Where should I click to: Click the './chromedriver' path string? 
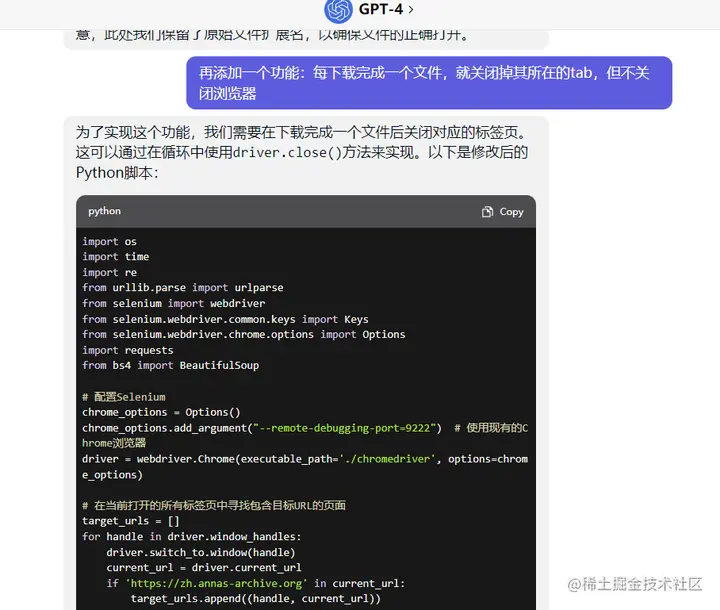(388, 459)
